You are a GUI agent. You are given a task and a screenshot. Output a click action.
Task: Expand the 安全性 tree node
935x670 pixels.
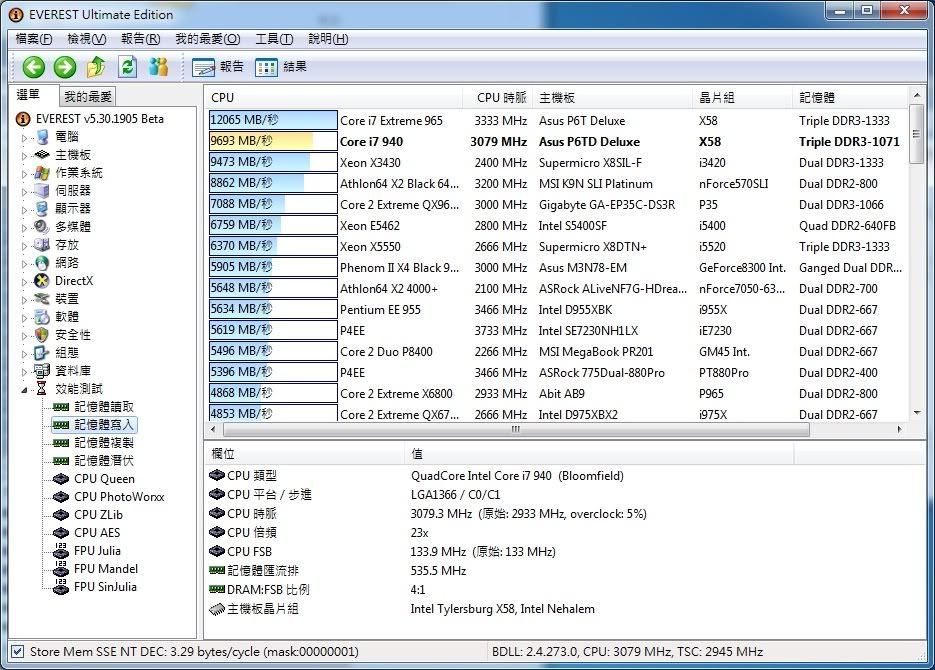[24, 336]
